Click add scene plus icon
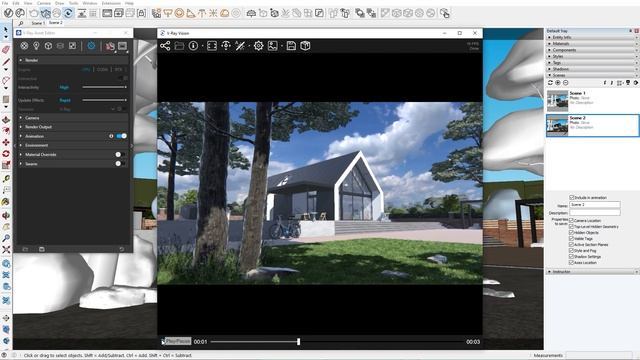 (x=558, y=82)
